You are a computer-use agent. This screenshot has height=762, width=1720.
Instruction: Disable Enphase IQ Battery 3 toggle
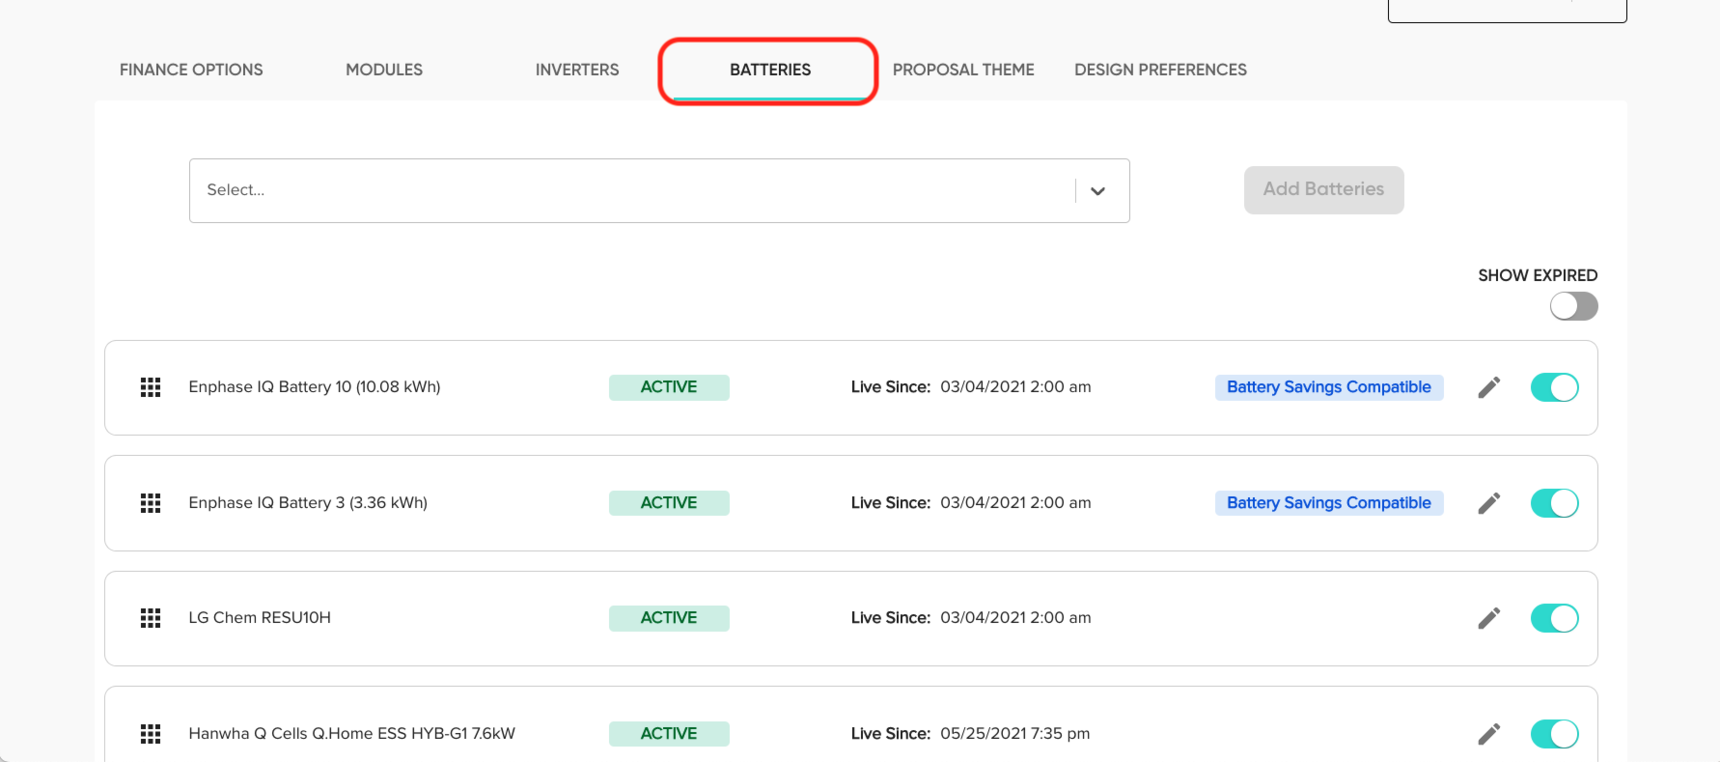tap(1555, 503)
